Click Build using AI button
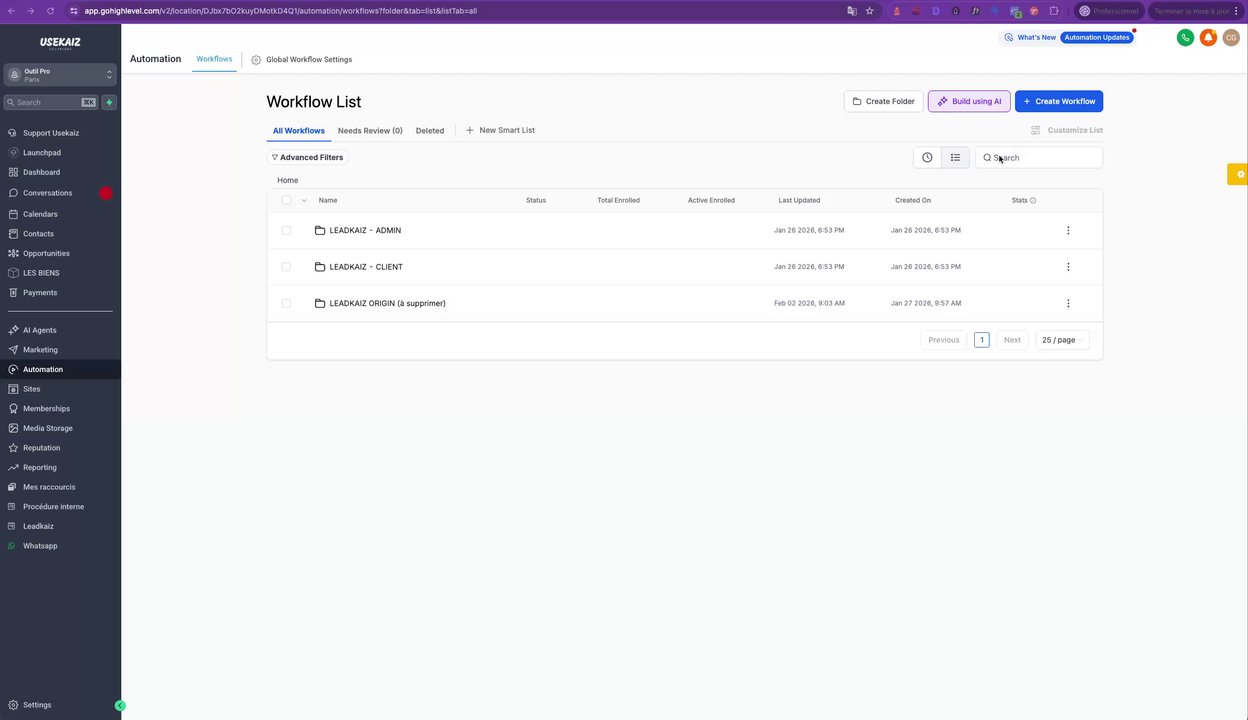The width and height of the screenshot is (1248, 720). point(969,101)
